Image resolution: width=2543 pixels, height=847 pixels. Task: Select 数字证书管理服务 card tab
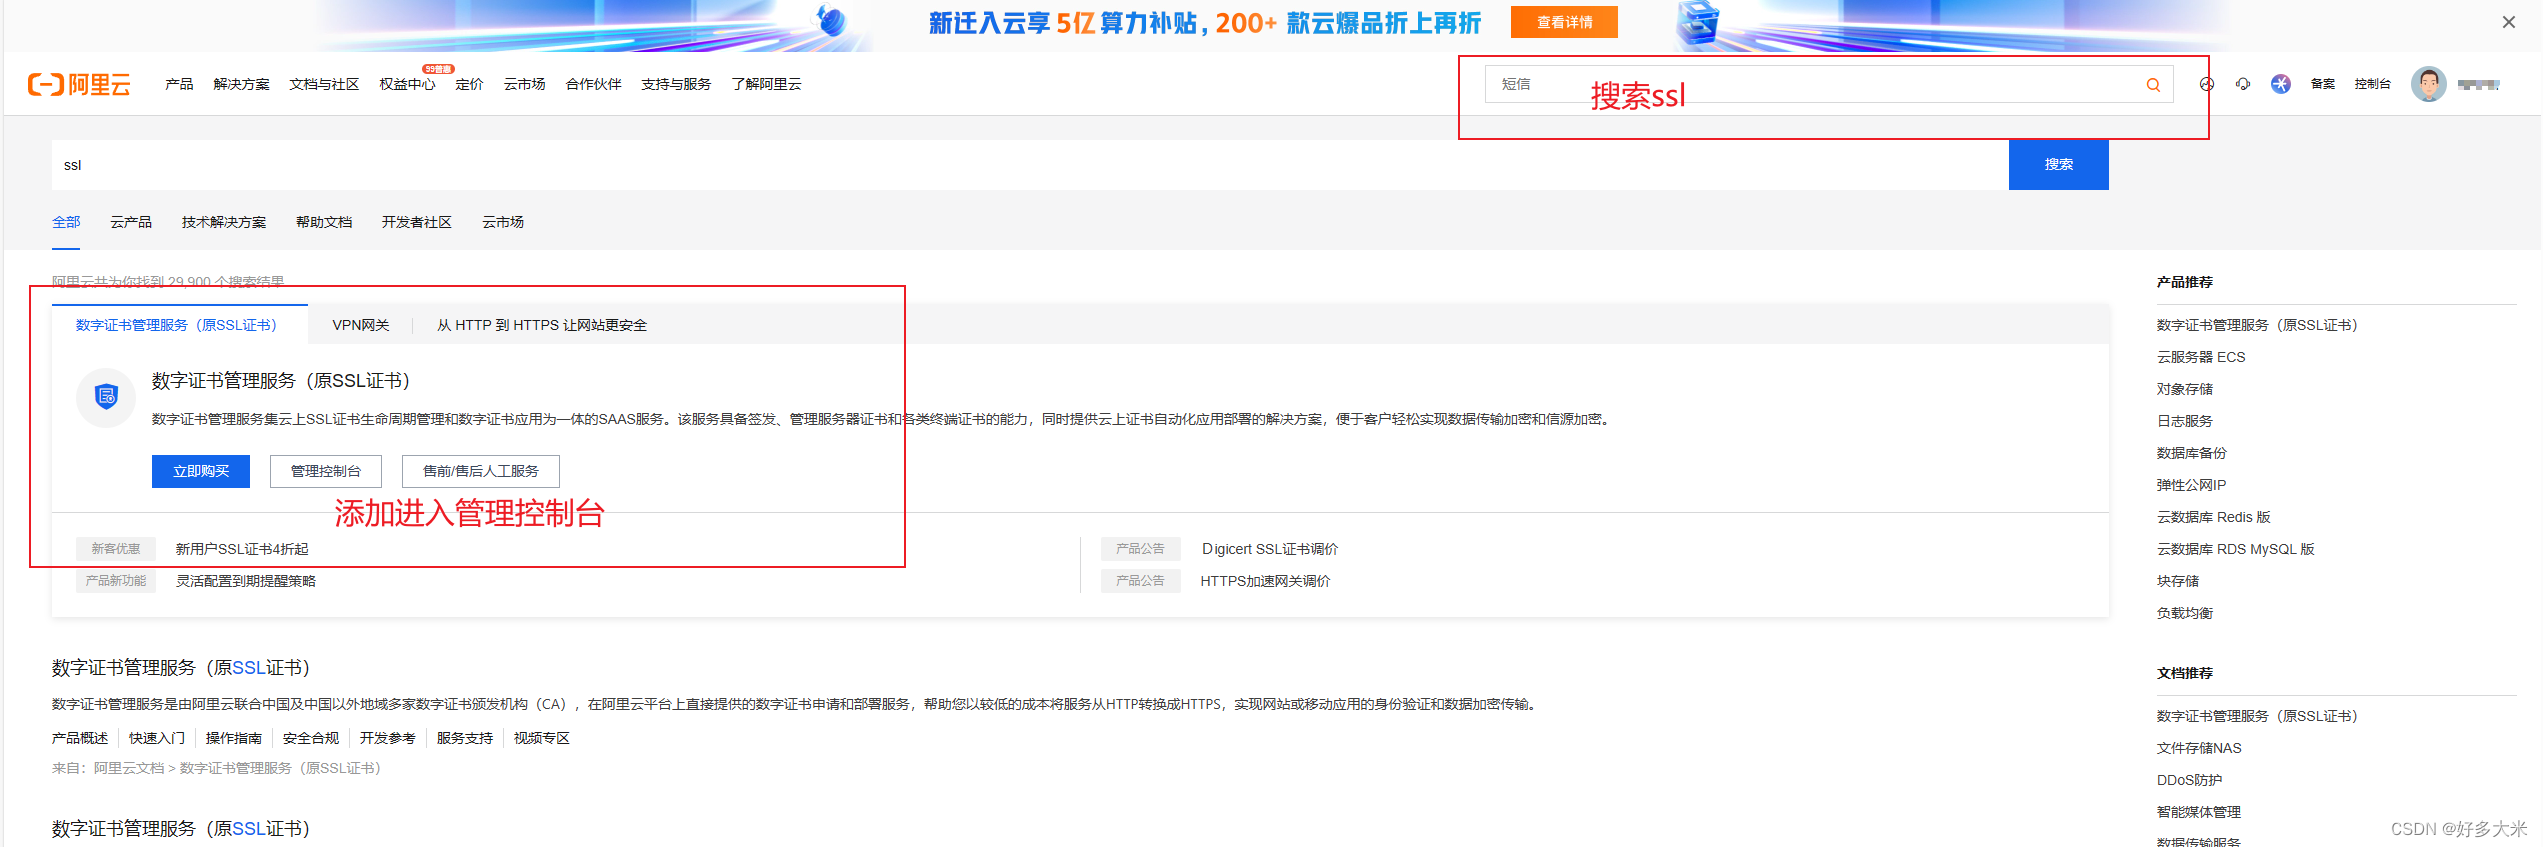point(180,325)
